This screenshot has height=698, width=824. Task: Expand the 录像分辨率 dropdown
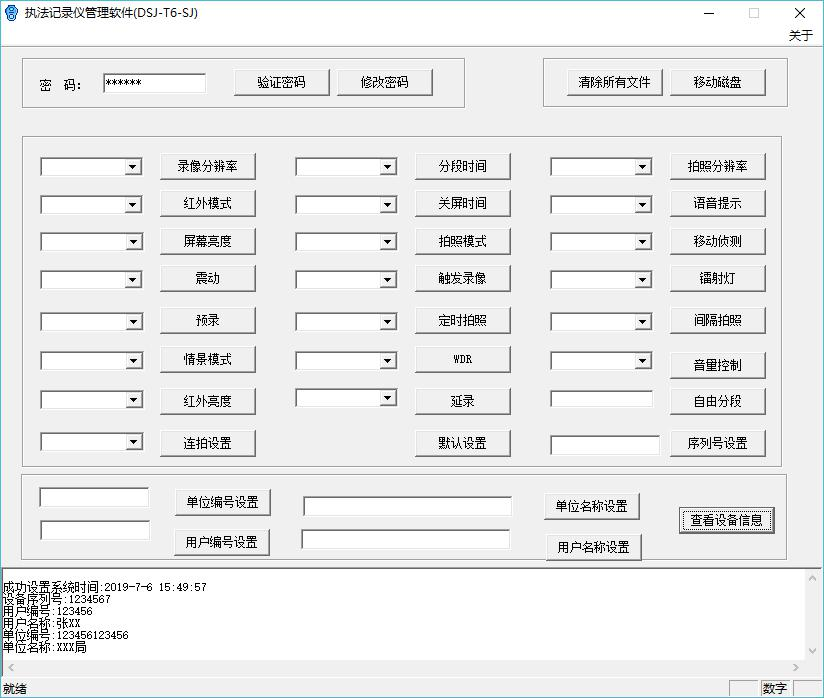[x=133, y=167]
